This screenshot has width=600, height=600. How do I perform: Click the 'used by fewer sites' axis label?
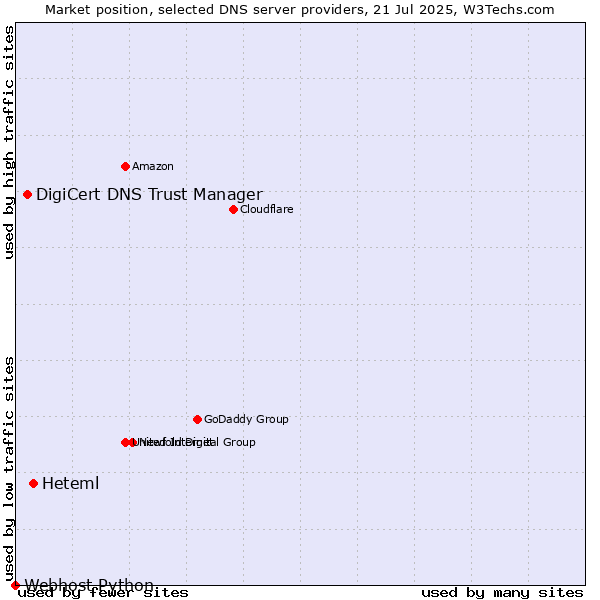[103, 593]
